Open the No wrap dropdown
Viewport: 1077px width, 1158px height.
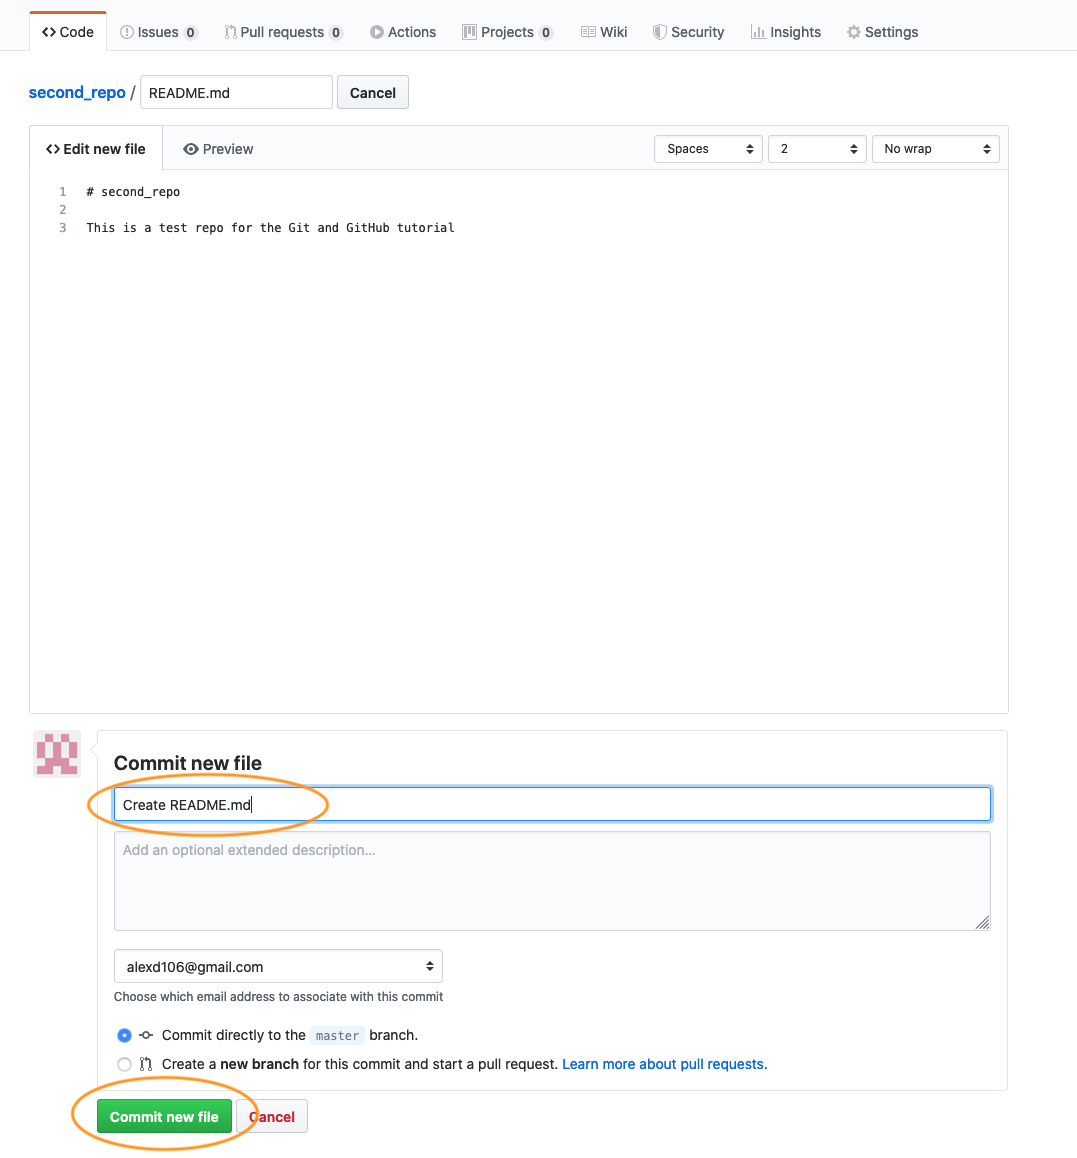(x=935, y=149)
